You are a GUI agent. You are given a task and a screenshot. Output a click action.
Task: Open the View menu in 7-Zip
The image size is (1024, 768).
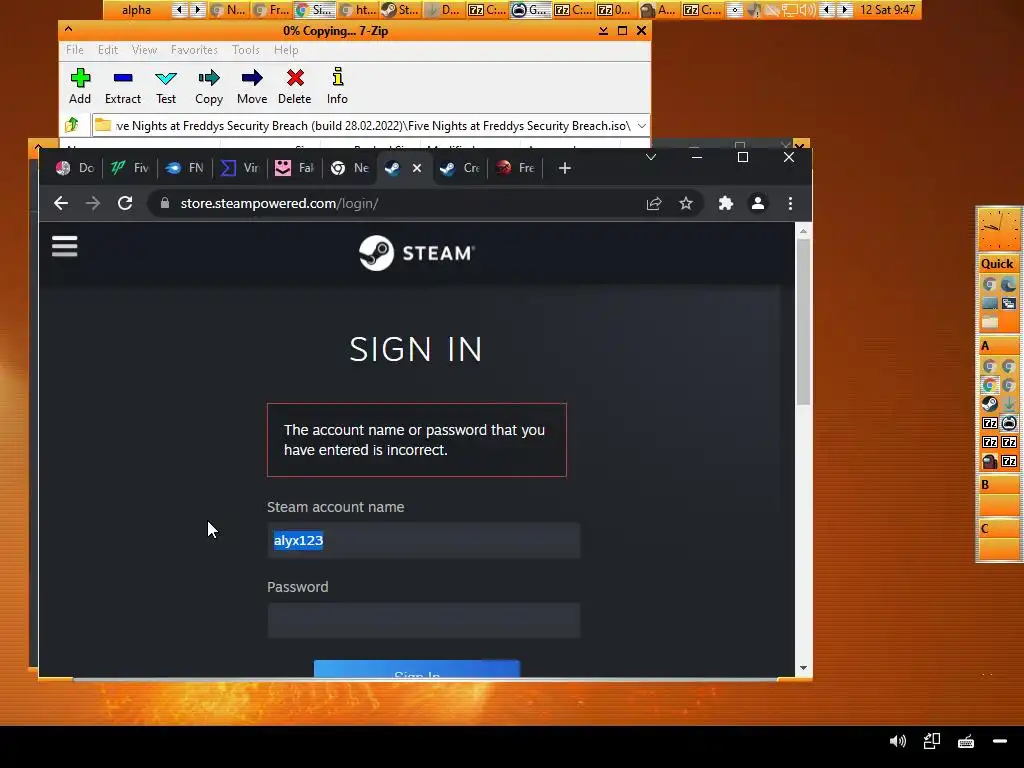144,50
